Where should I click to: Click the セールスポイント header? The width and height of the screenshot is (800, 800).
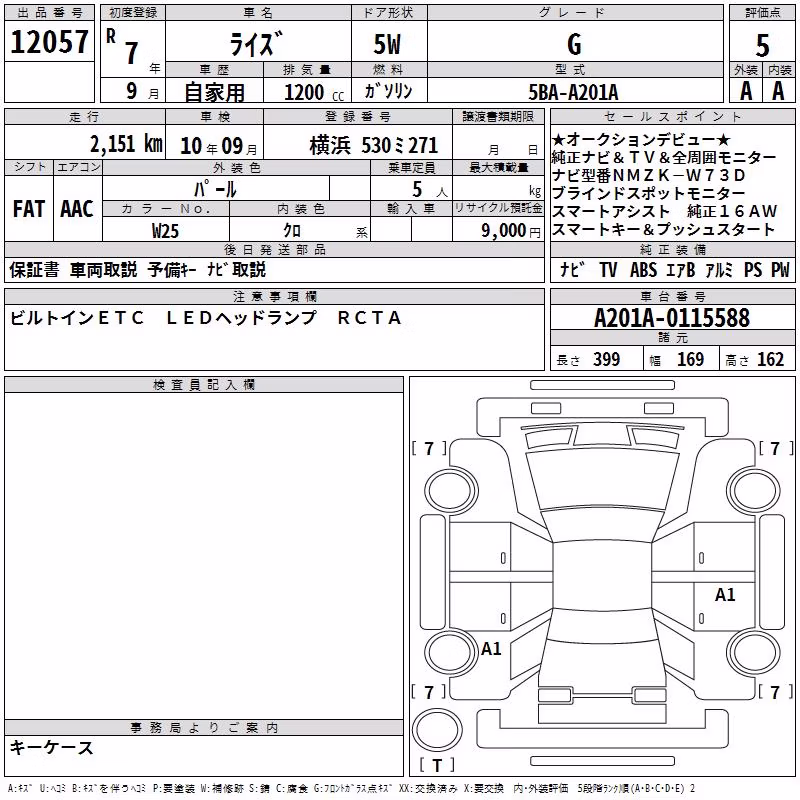pos(672,117)
